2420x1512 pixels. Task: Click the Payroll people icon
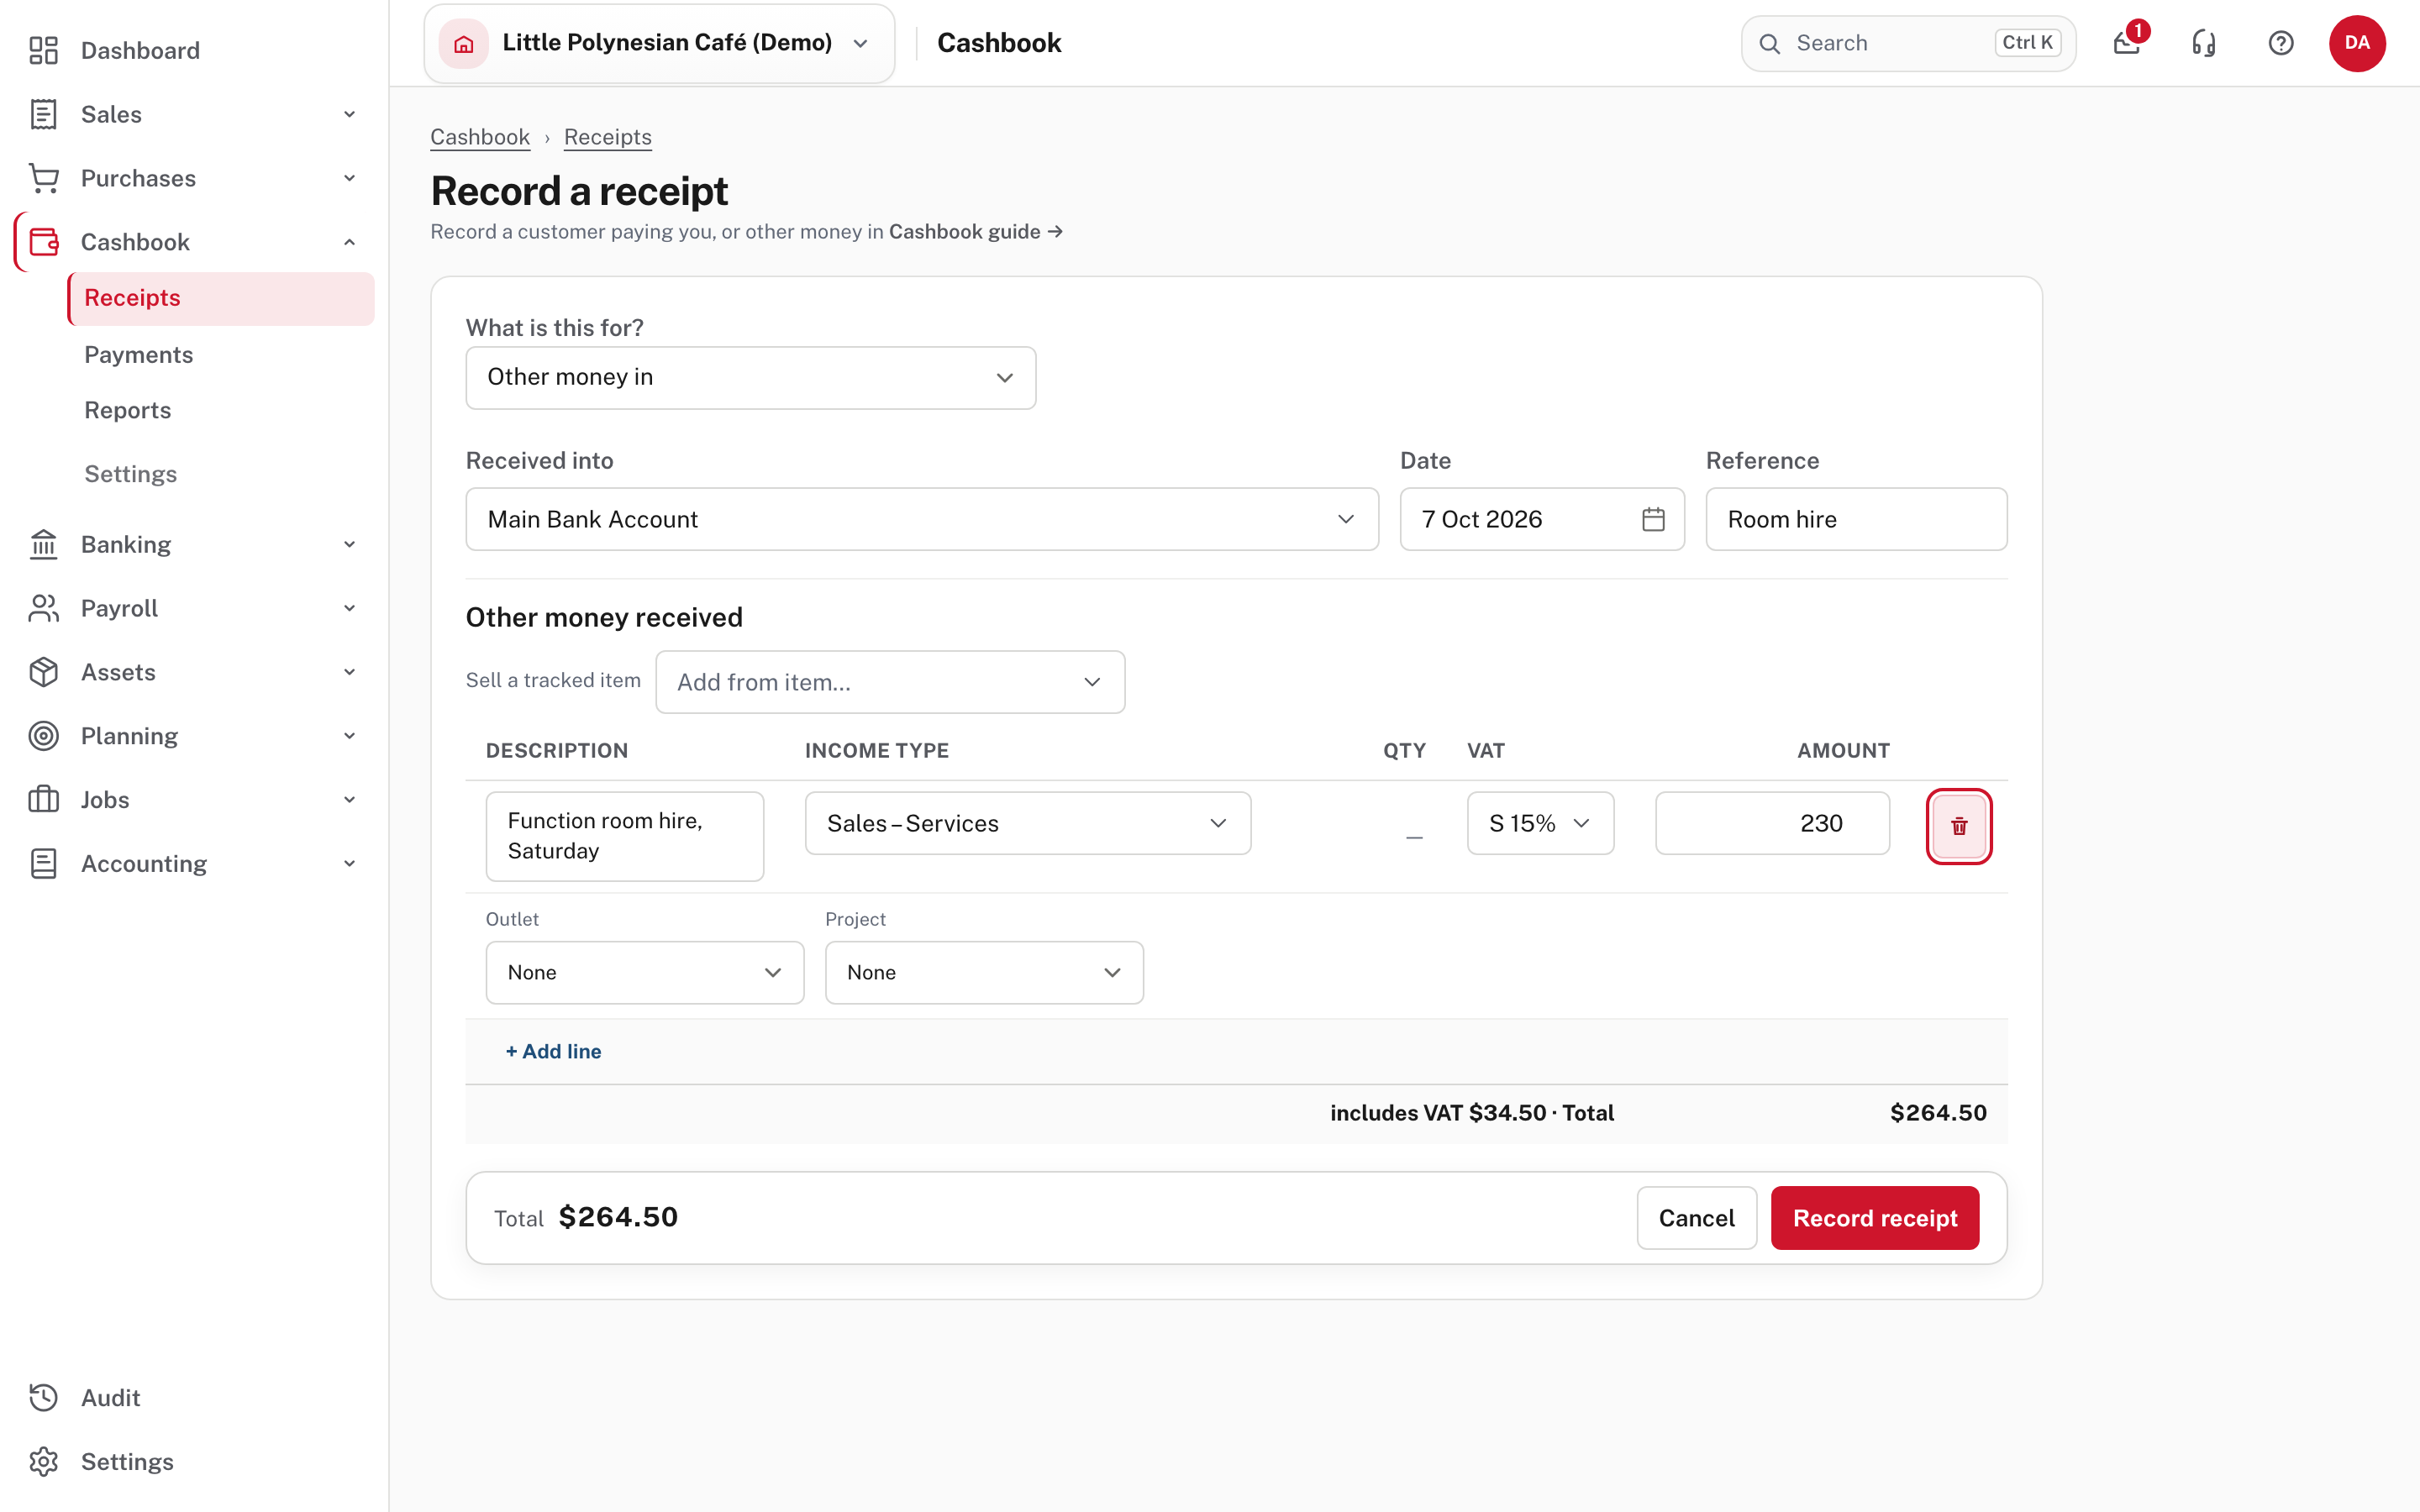pyautogui.click(x=43, y=608)
